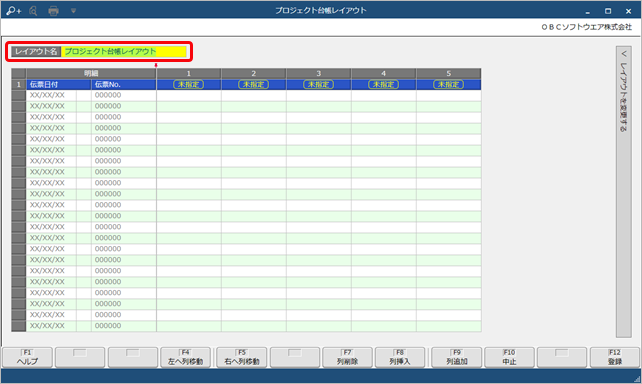Click the printer icon
This screenshot has height=384, width=642.
coord(53,11)
